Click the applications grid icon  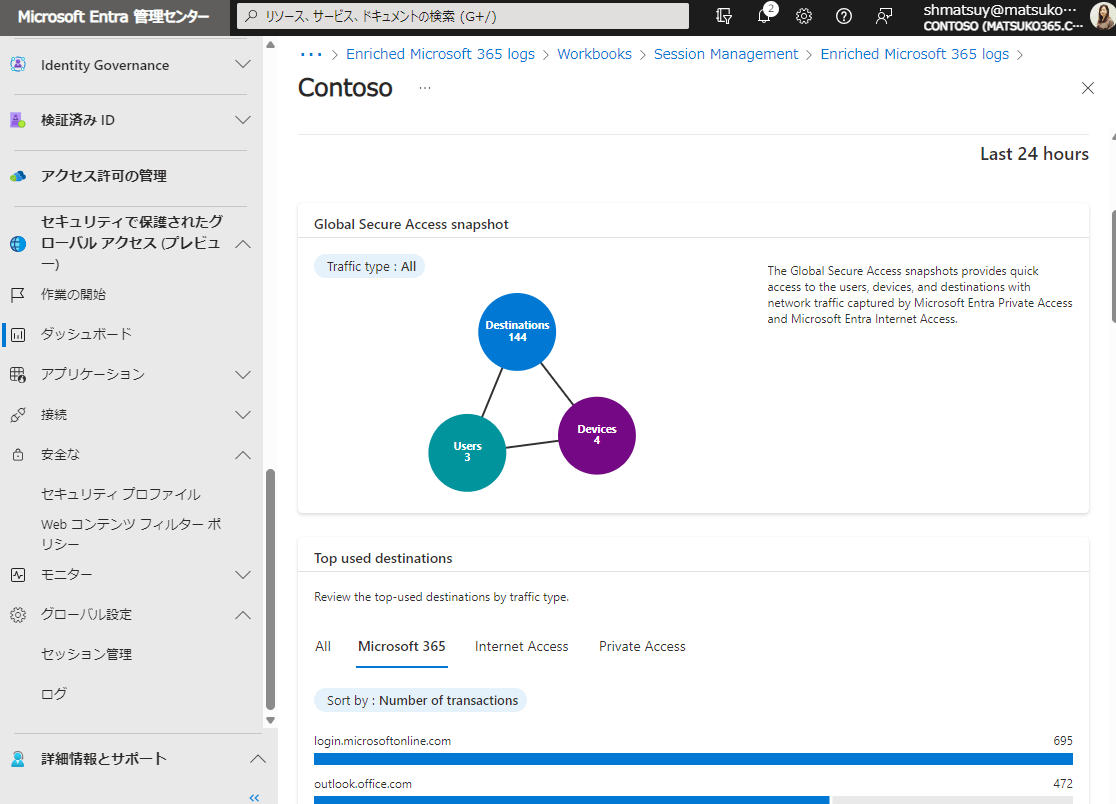coord(19,374)
